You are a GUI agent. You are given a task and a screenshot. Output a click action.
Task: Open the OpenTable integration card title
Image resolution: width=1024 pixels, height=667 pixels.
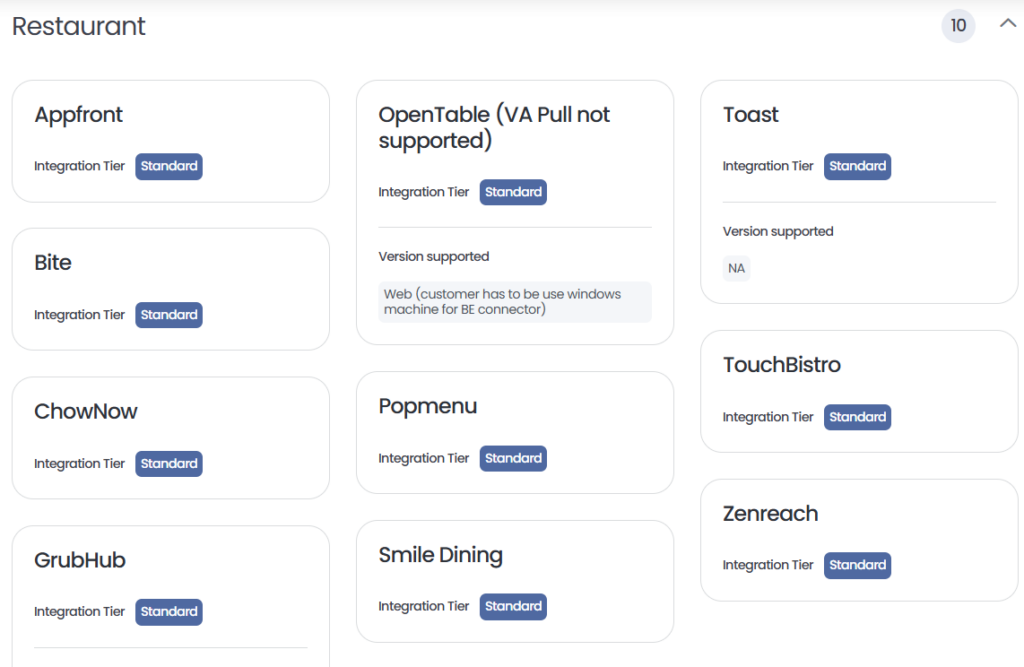tap(494, 128)
